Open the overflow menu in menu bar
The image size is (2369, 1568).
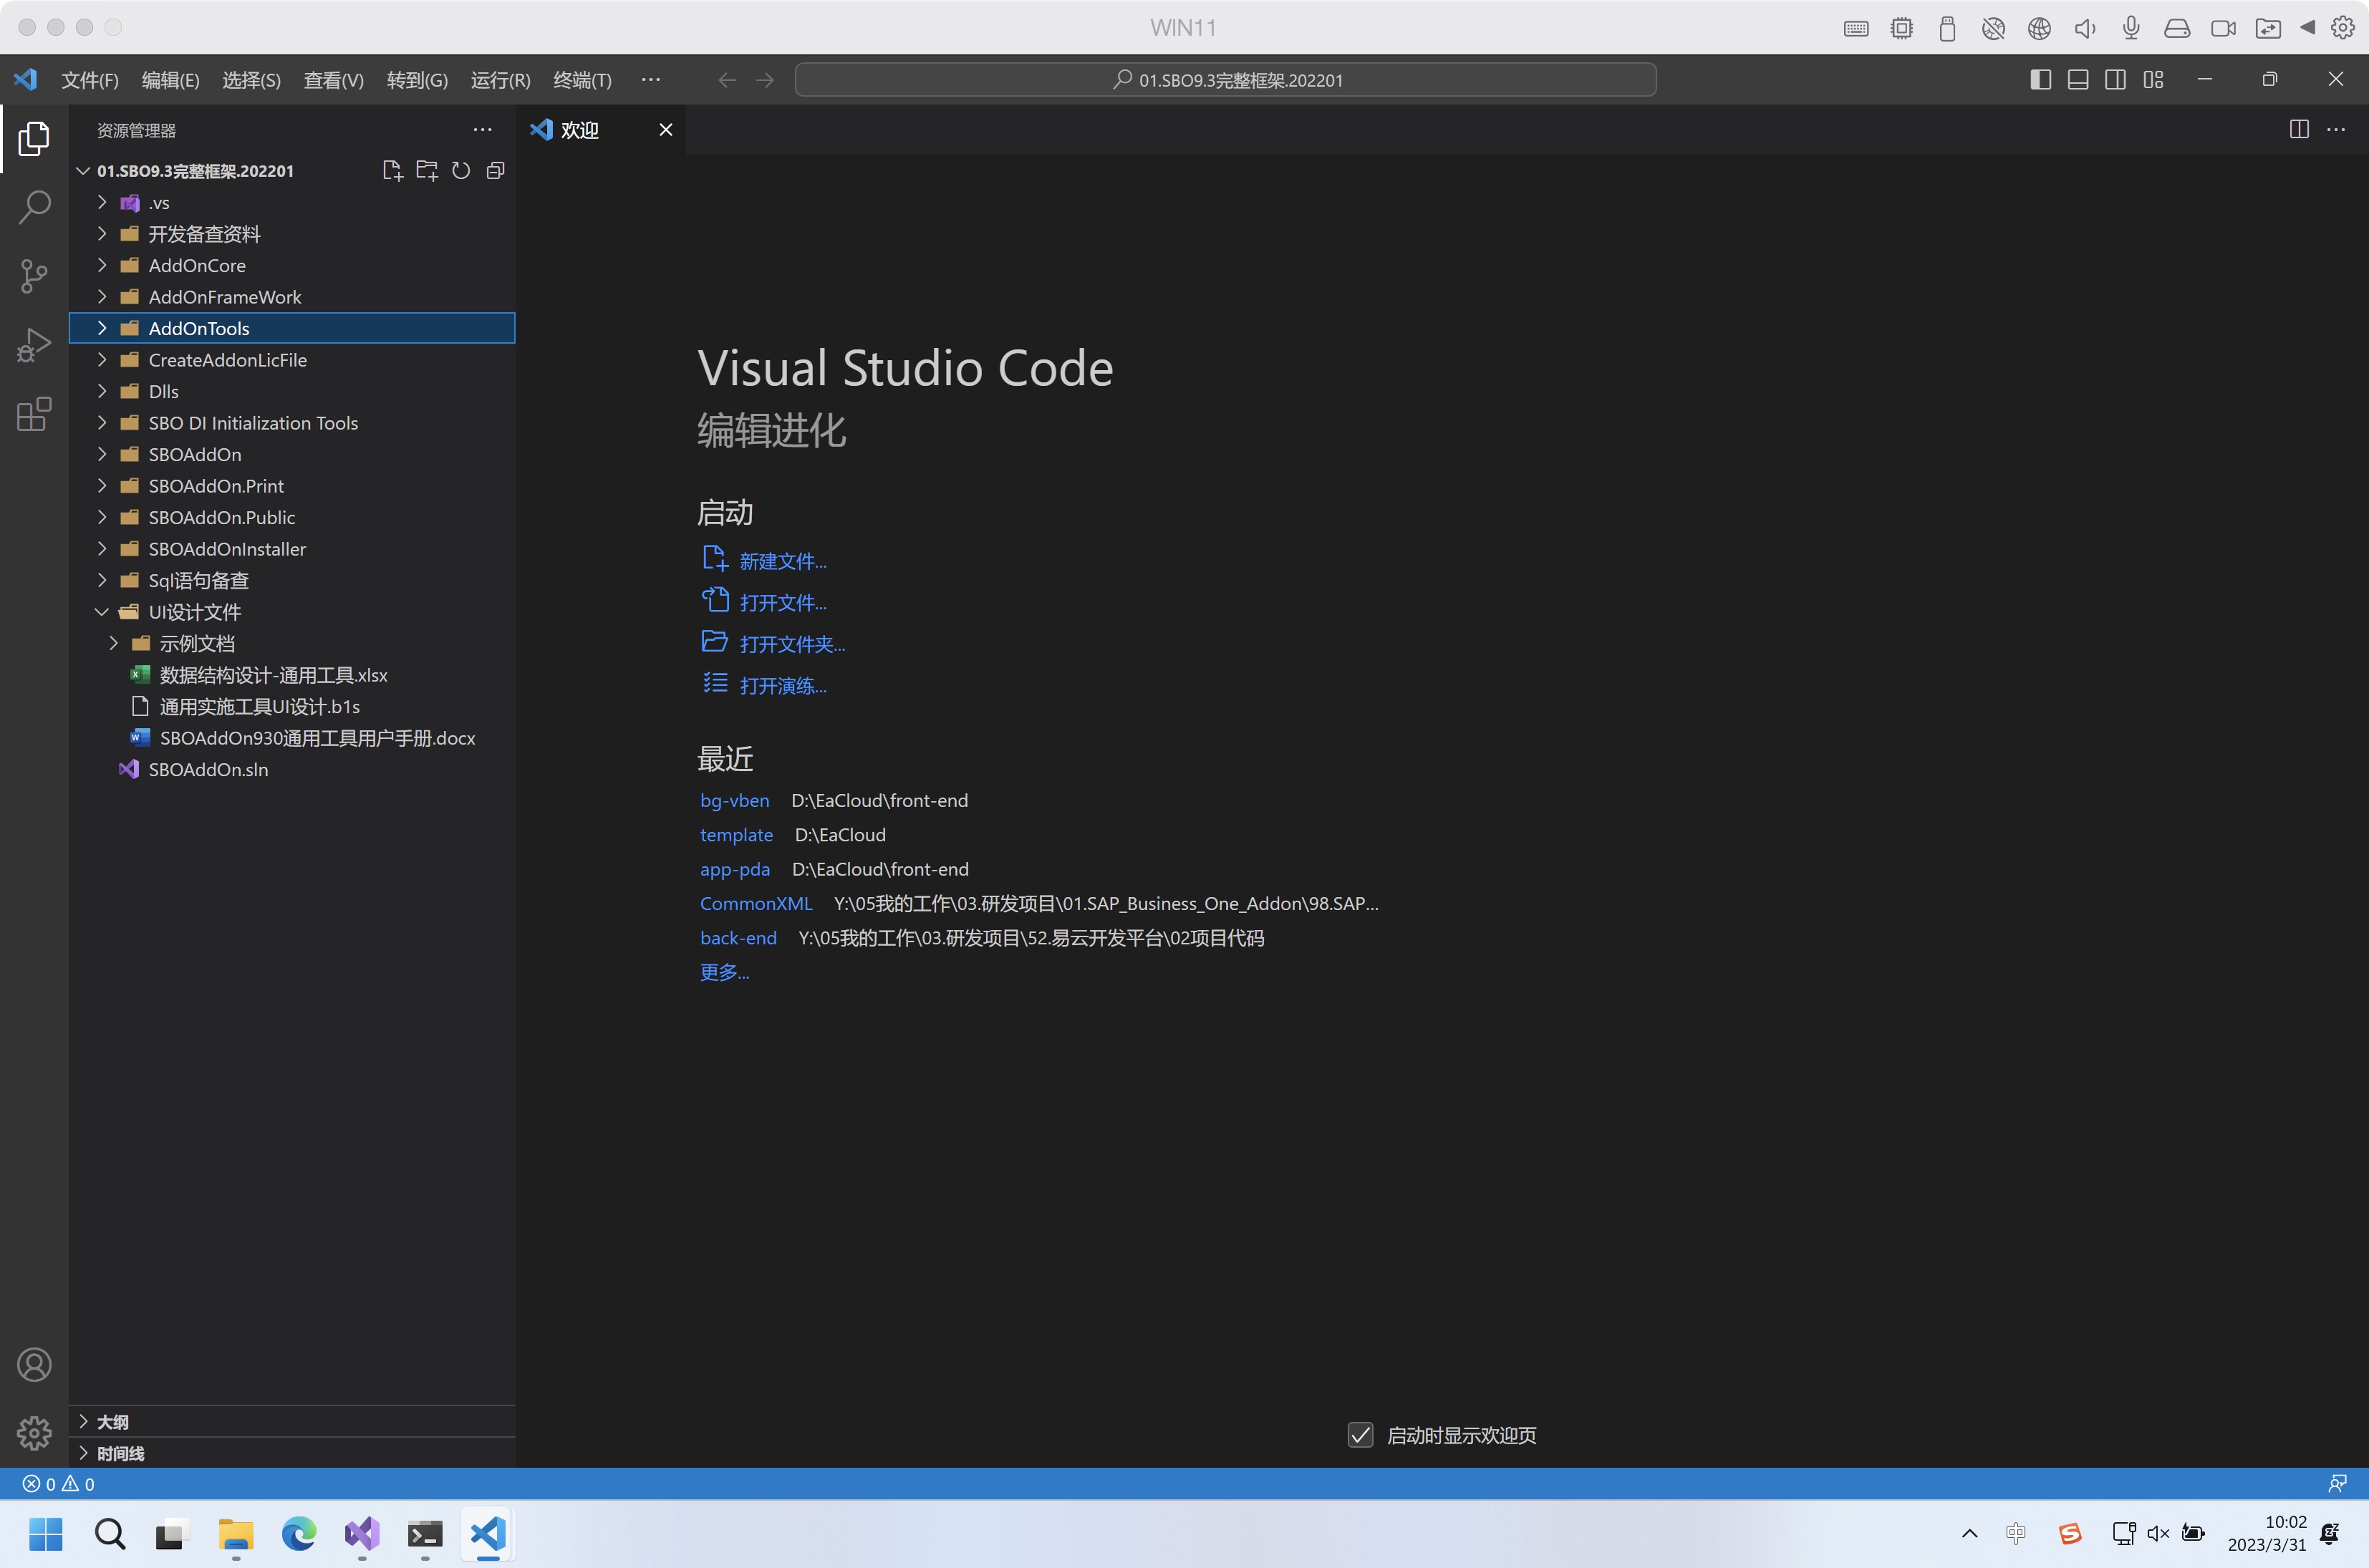coord(651,80)
